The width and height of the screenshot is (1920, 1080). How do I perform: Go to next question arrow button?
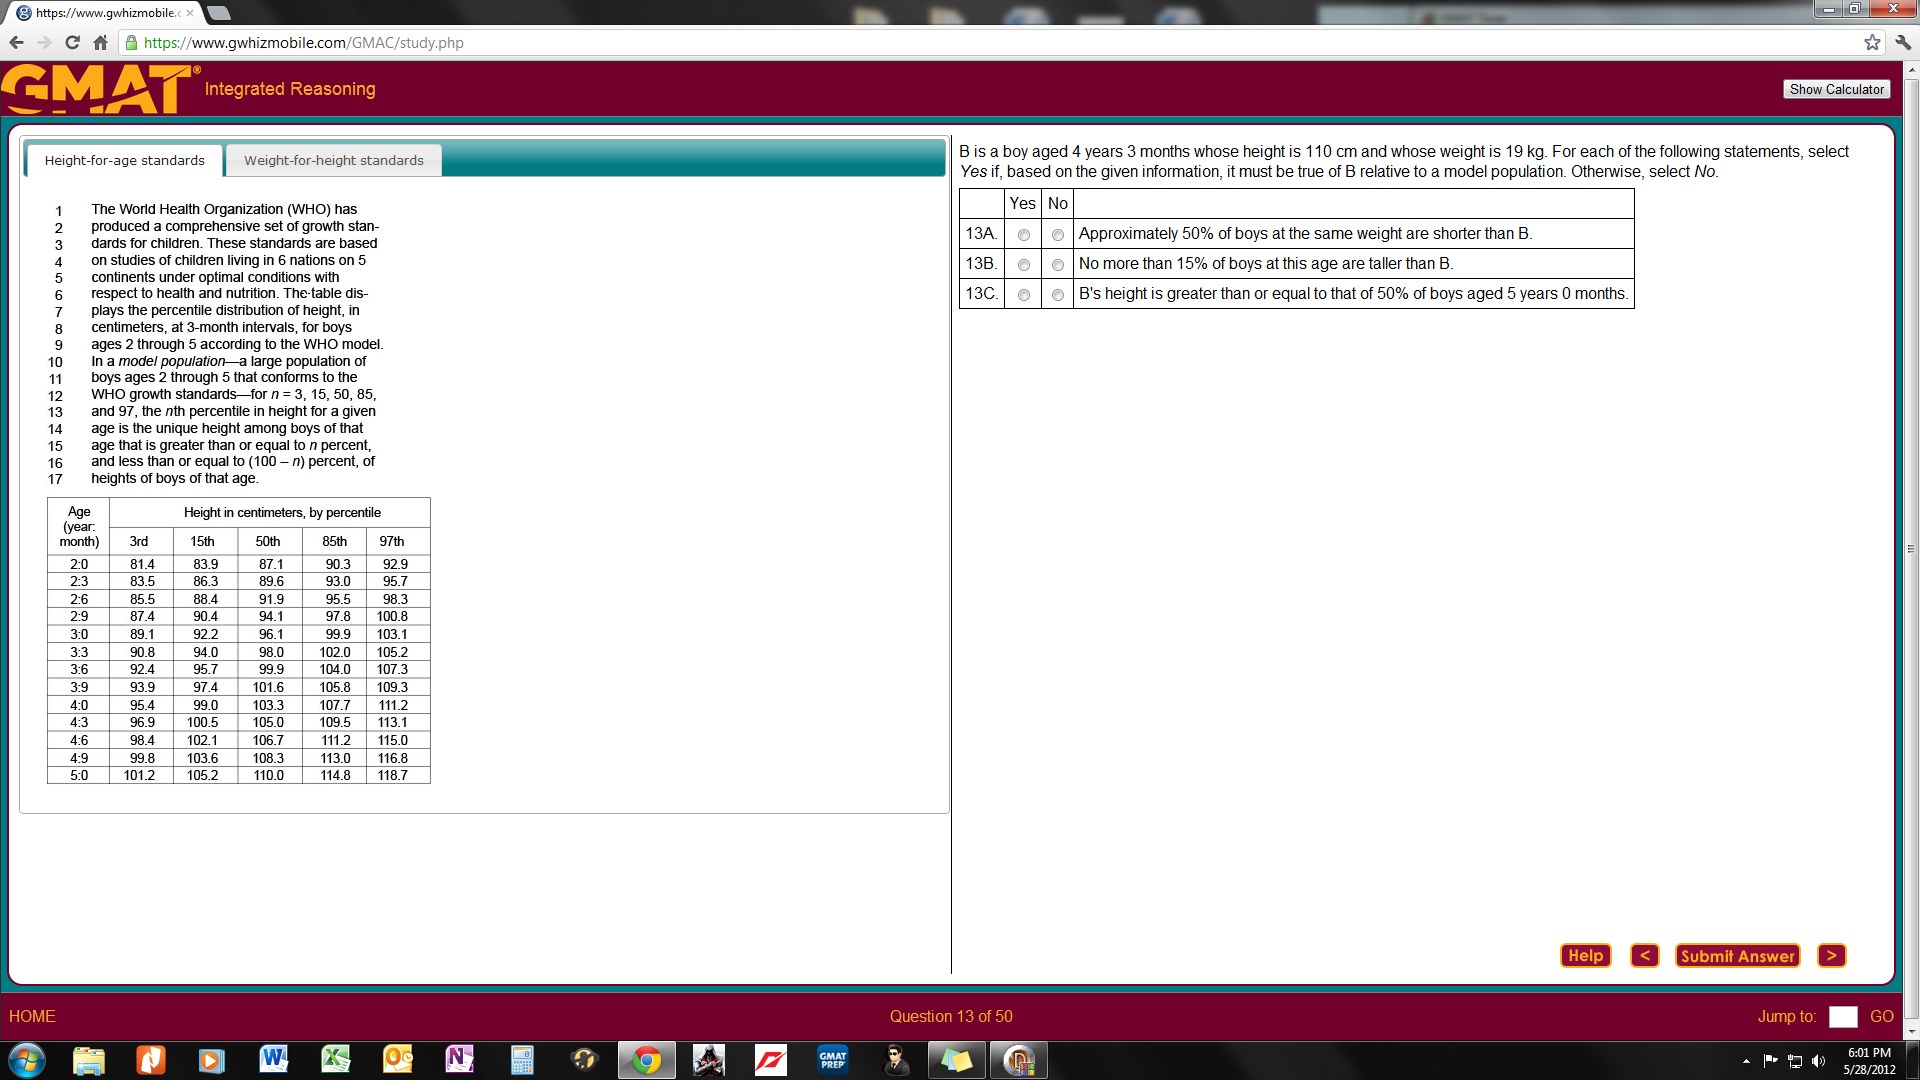tap(1831, 956)
